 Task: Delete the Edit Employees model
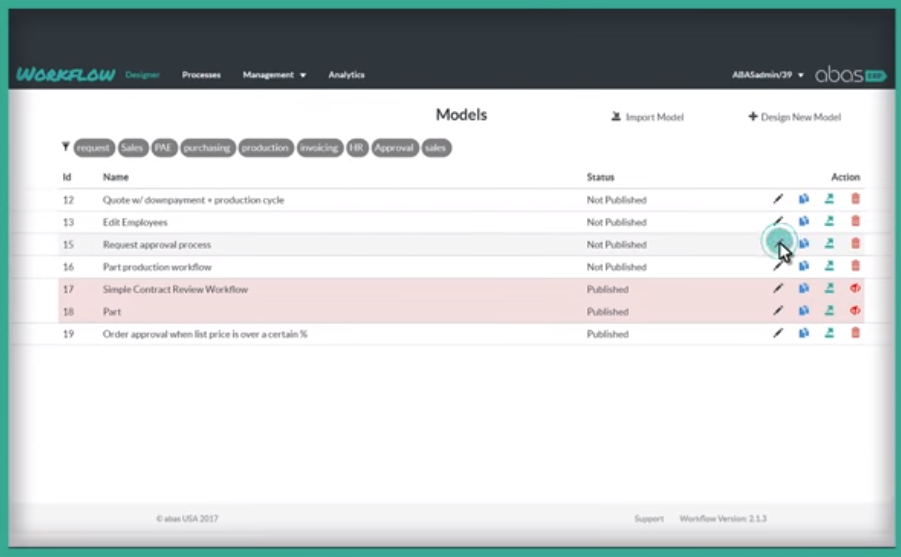coord(855,221)
